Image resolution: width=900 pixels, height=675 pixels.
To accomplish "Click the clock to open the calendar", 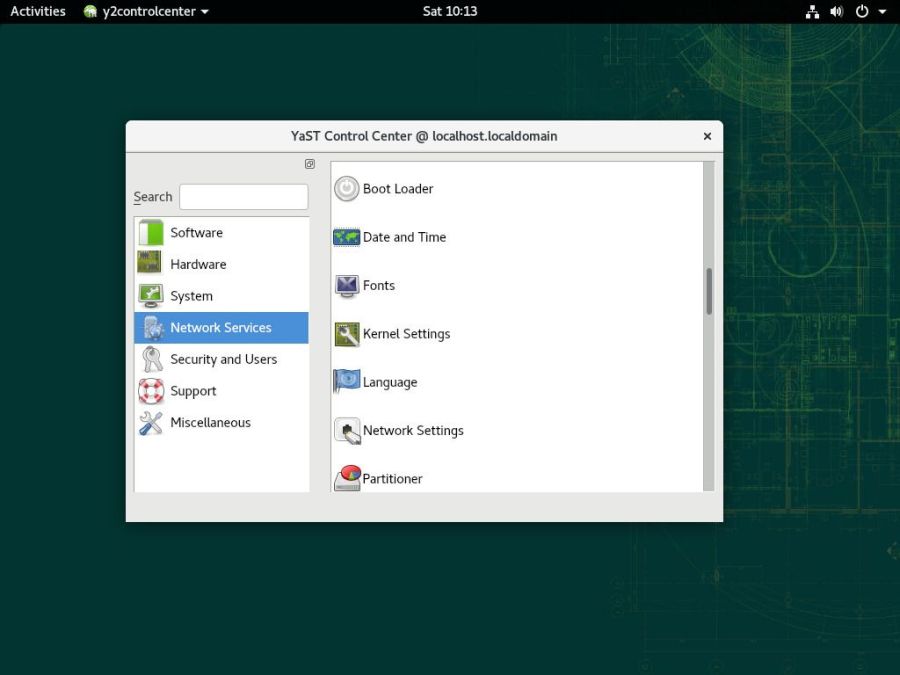I will [x=450, y=11].
